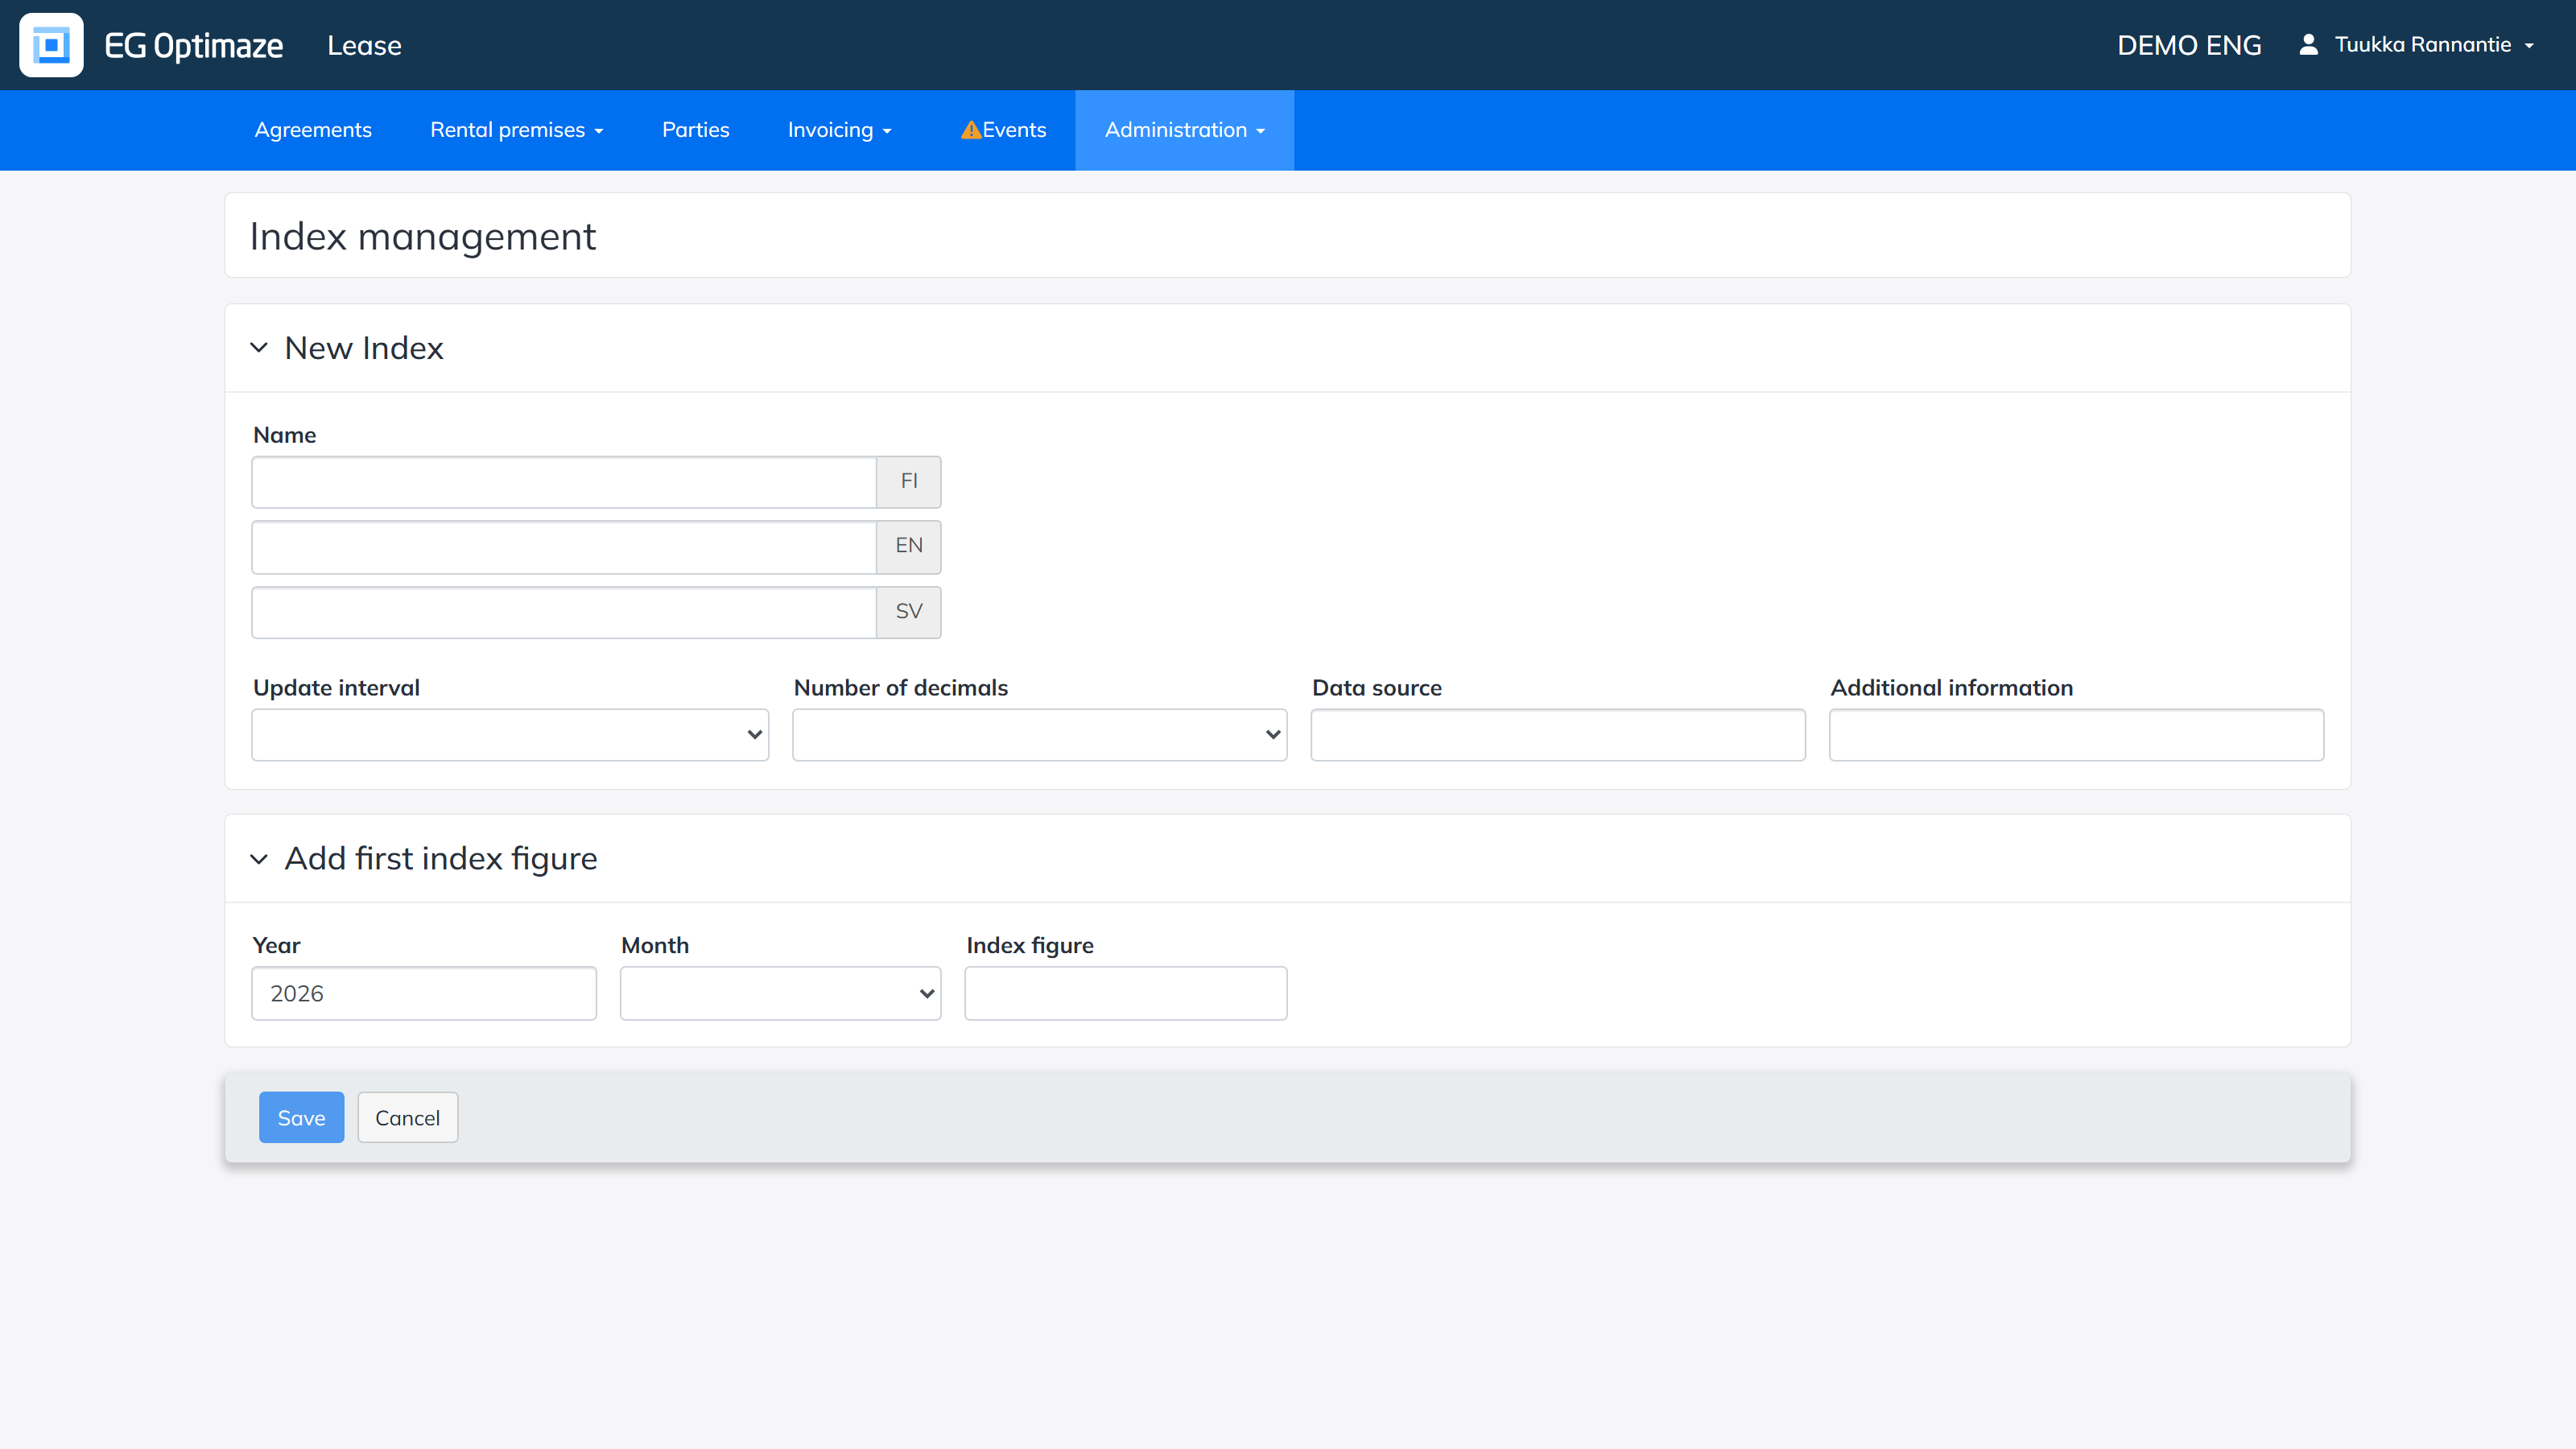The width and height of the screenshot is (2576, 1449).
Task: Collapse the Add first index figure chevron
Action: point(259,859)
